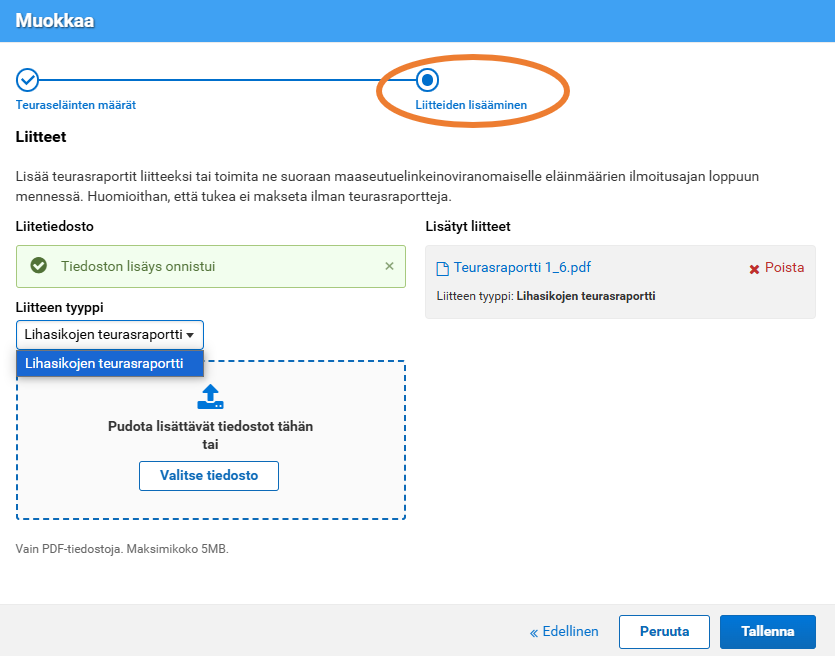Open the Teurasraportti 1_6.pdf attachment link

(522, 267)
